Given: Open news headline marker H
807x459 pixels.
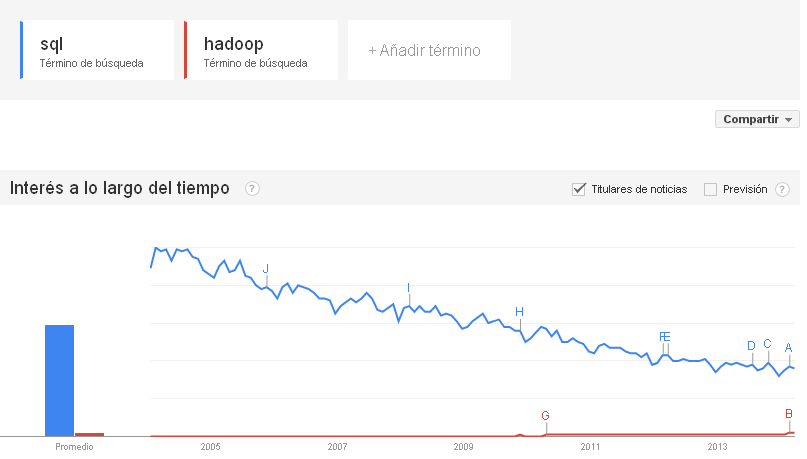Looking at the screenshot, I should point(519,312).
